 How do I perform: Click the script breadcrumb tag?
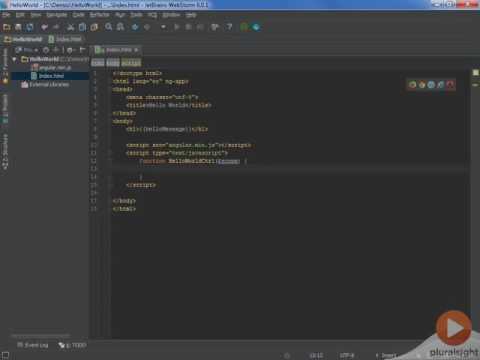coord(131,63)
